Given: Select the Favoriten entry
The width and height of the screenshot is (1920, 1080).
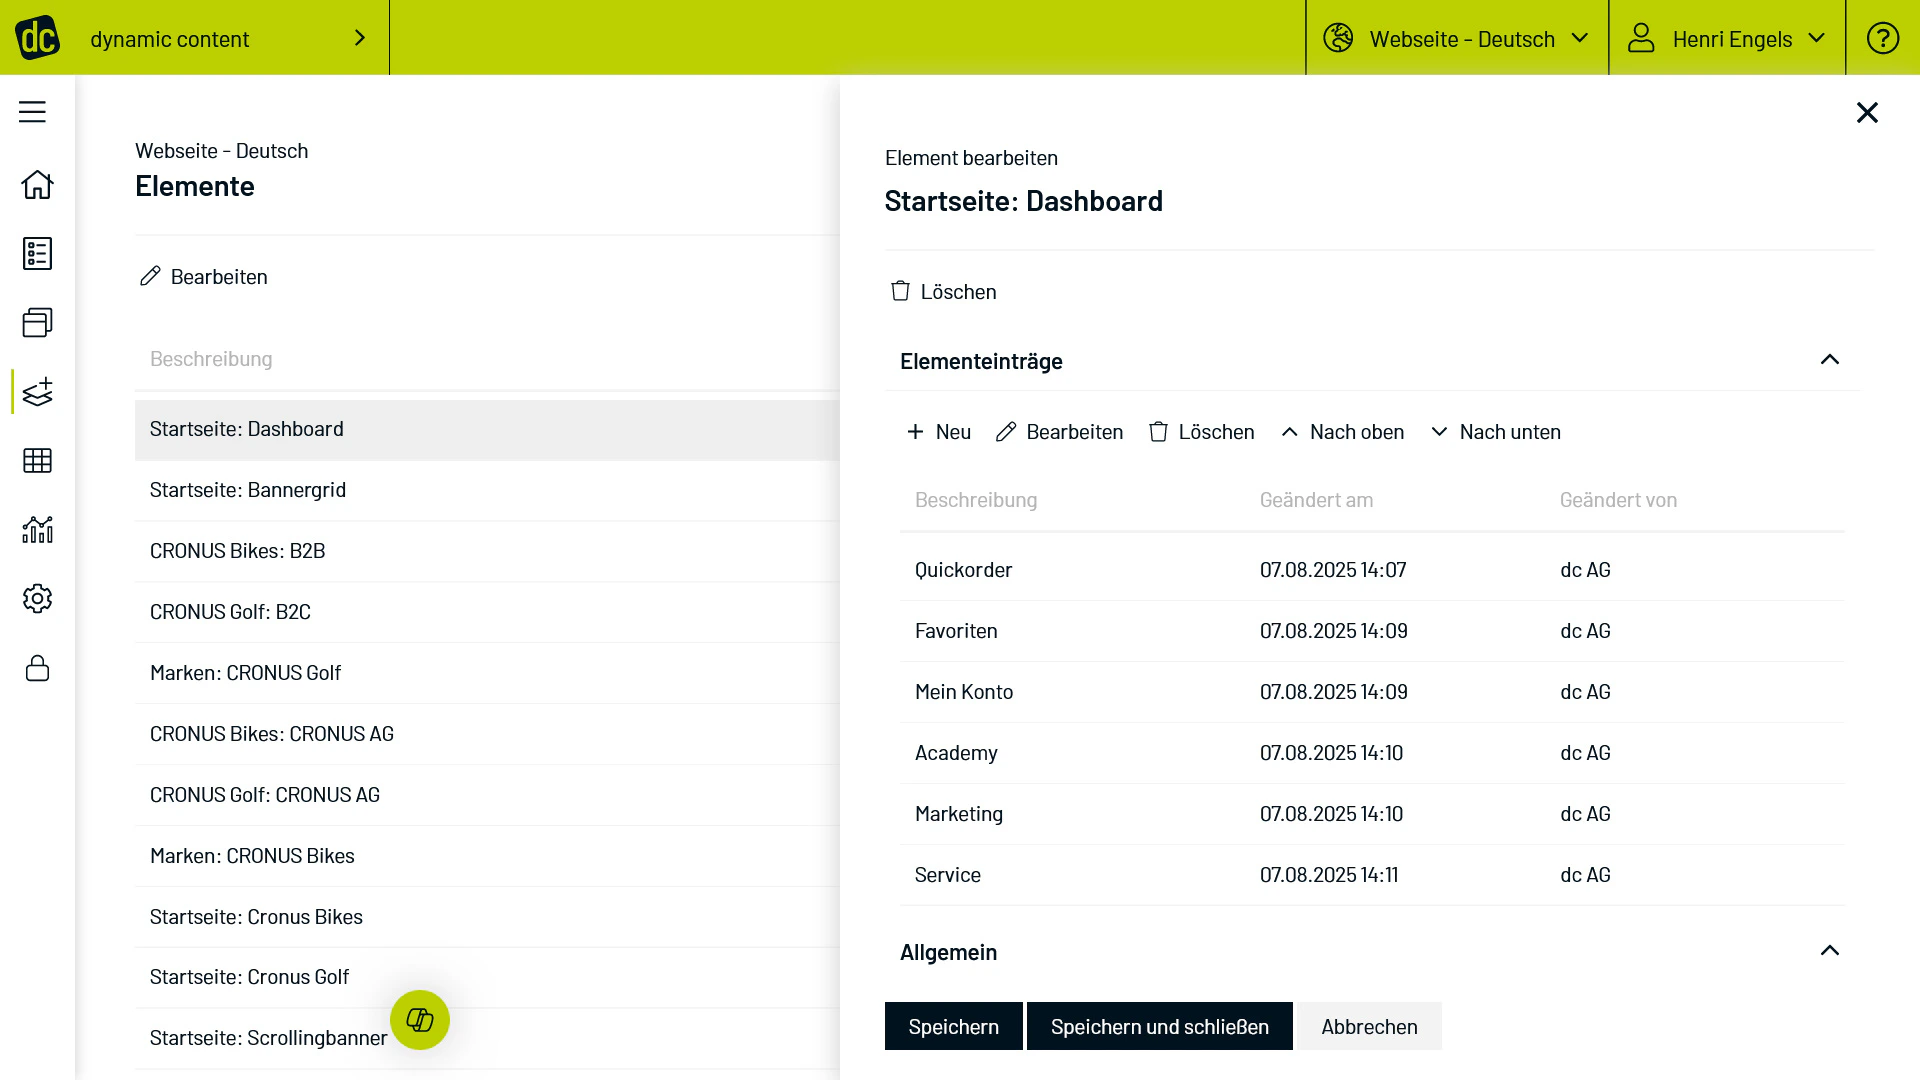Looking at the screenshot, I should coord(1372,631).
